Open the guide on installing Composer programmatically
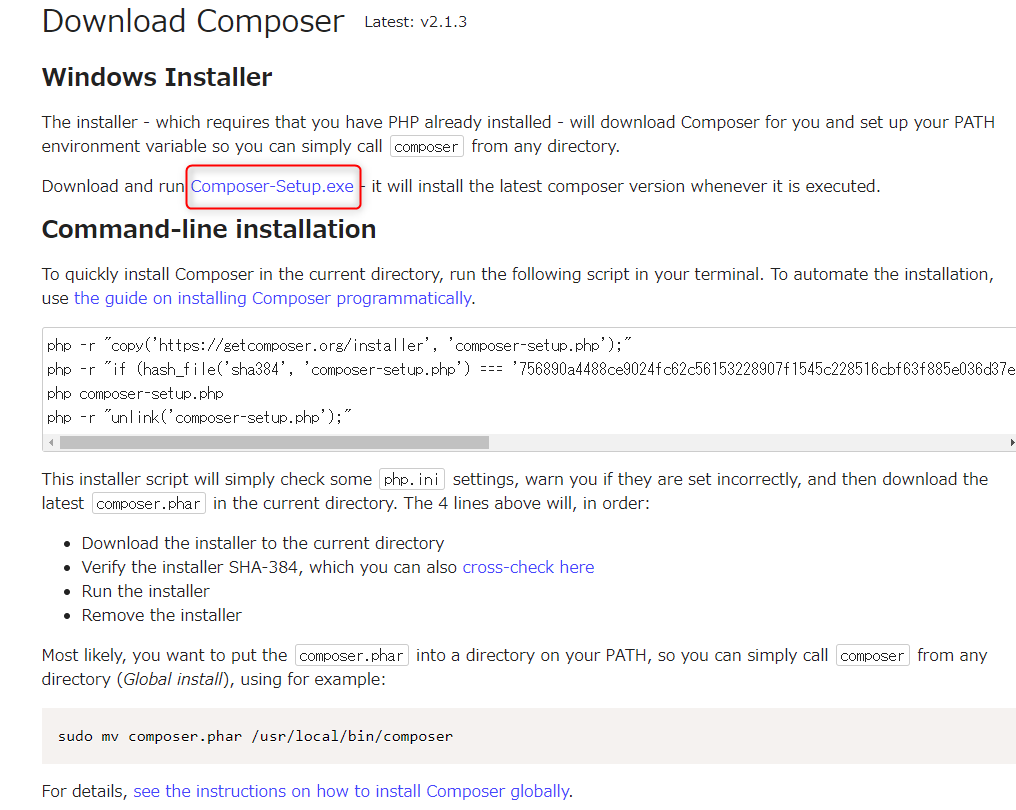Viewport: 1016px width, 810px height. pos(273,299)
